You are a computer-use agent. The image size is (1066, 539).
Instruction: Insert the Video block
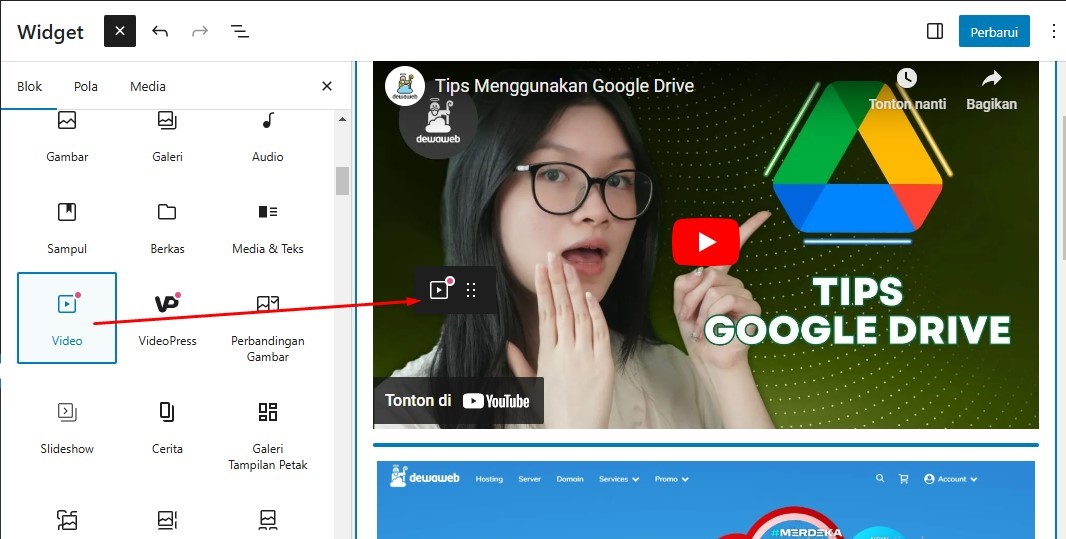point(67,318)
